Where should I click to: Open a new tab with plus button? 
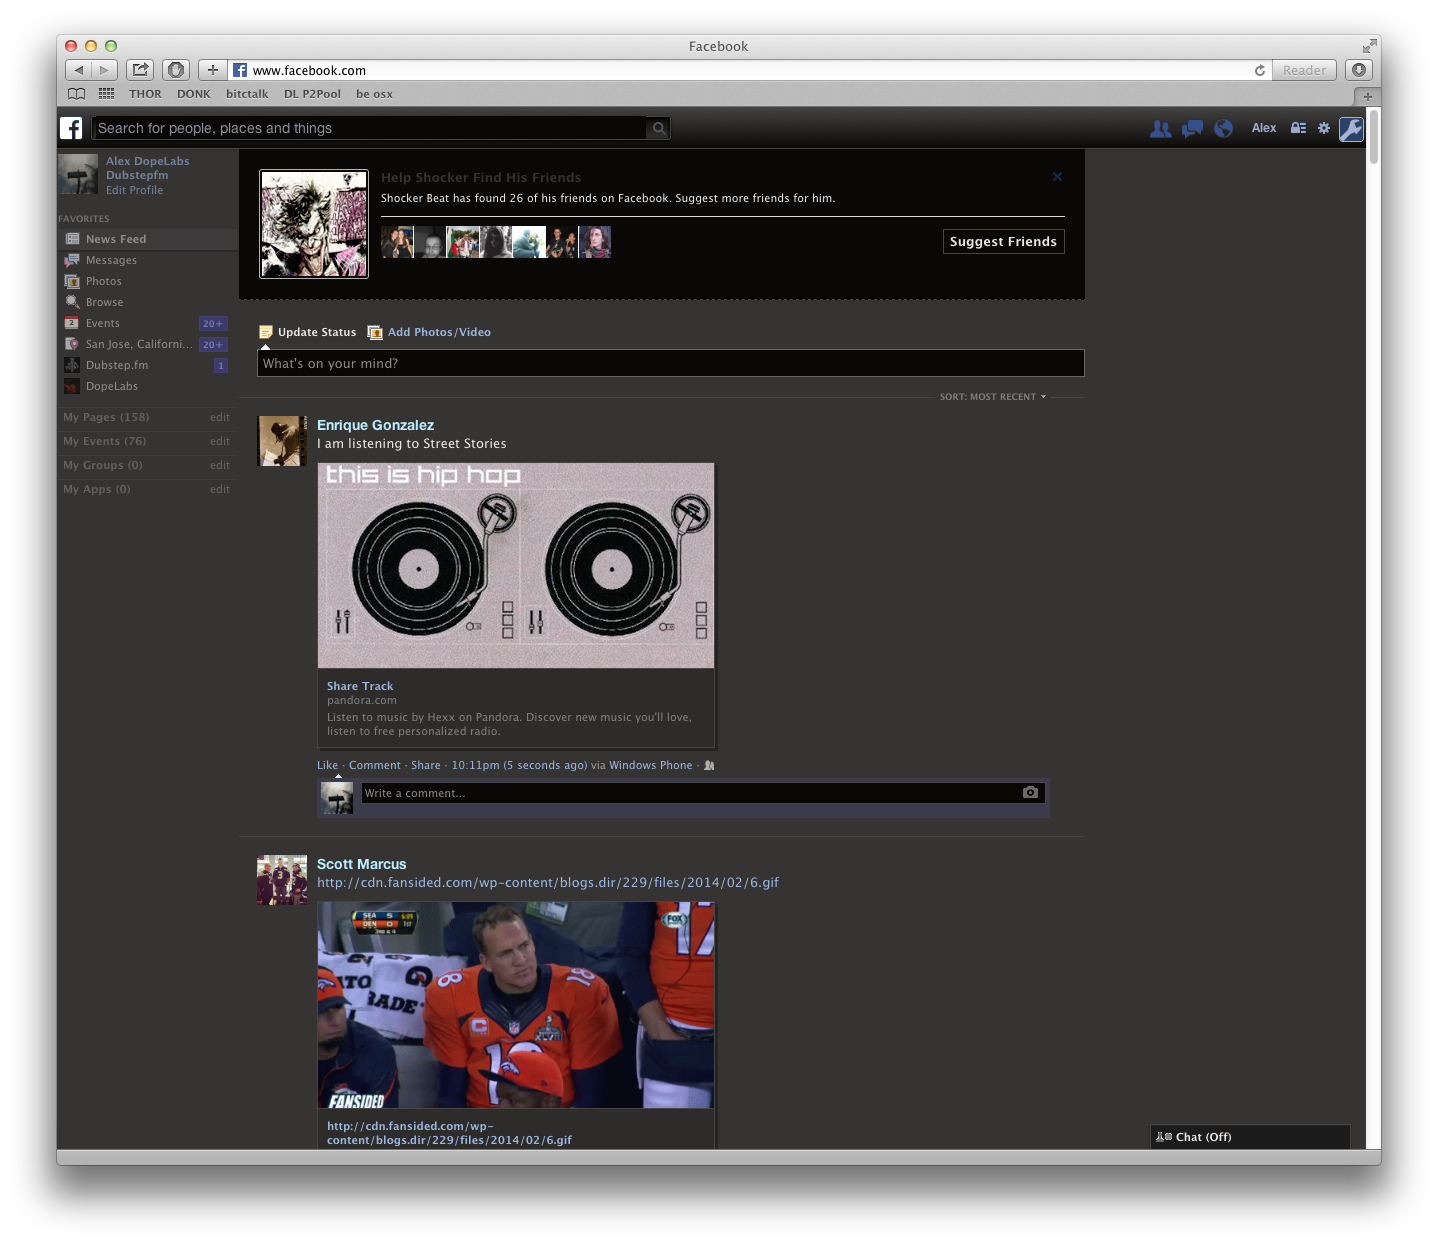pyautogui.click(x=1367, y=96)
